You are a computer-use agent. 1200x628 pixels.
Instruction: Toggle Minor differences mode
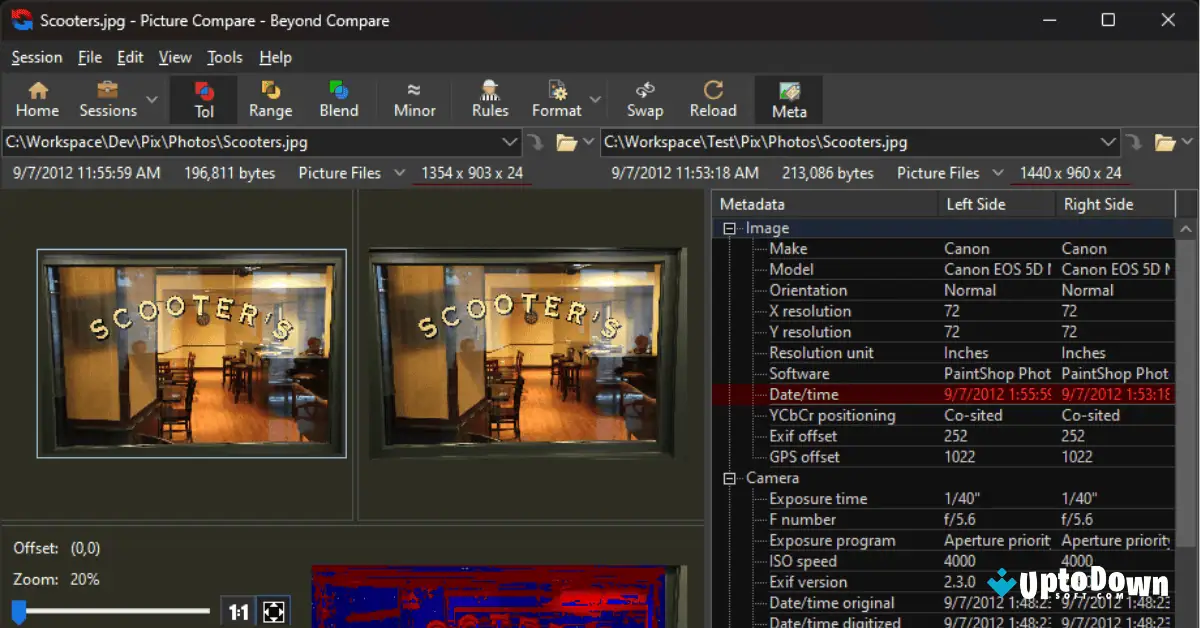coord(413,99)
